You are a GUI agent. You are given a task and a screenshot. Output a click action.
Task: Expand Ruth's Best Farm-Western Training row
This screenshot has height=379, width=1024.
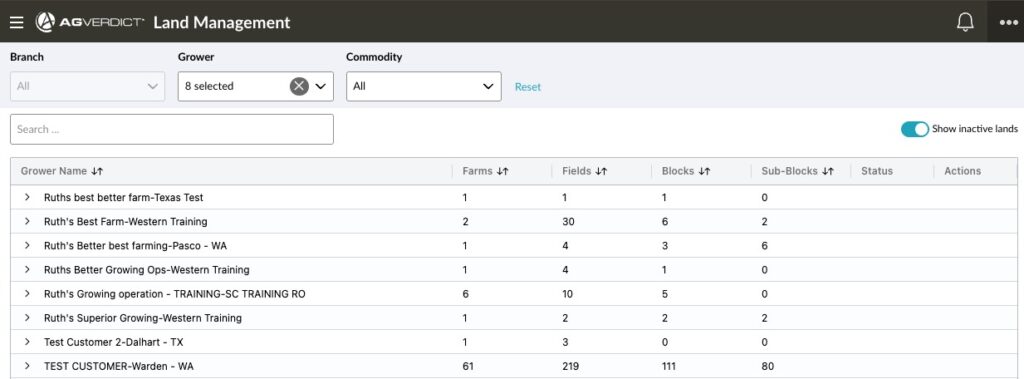[27, 222]
